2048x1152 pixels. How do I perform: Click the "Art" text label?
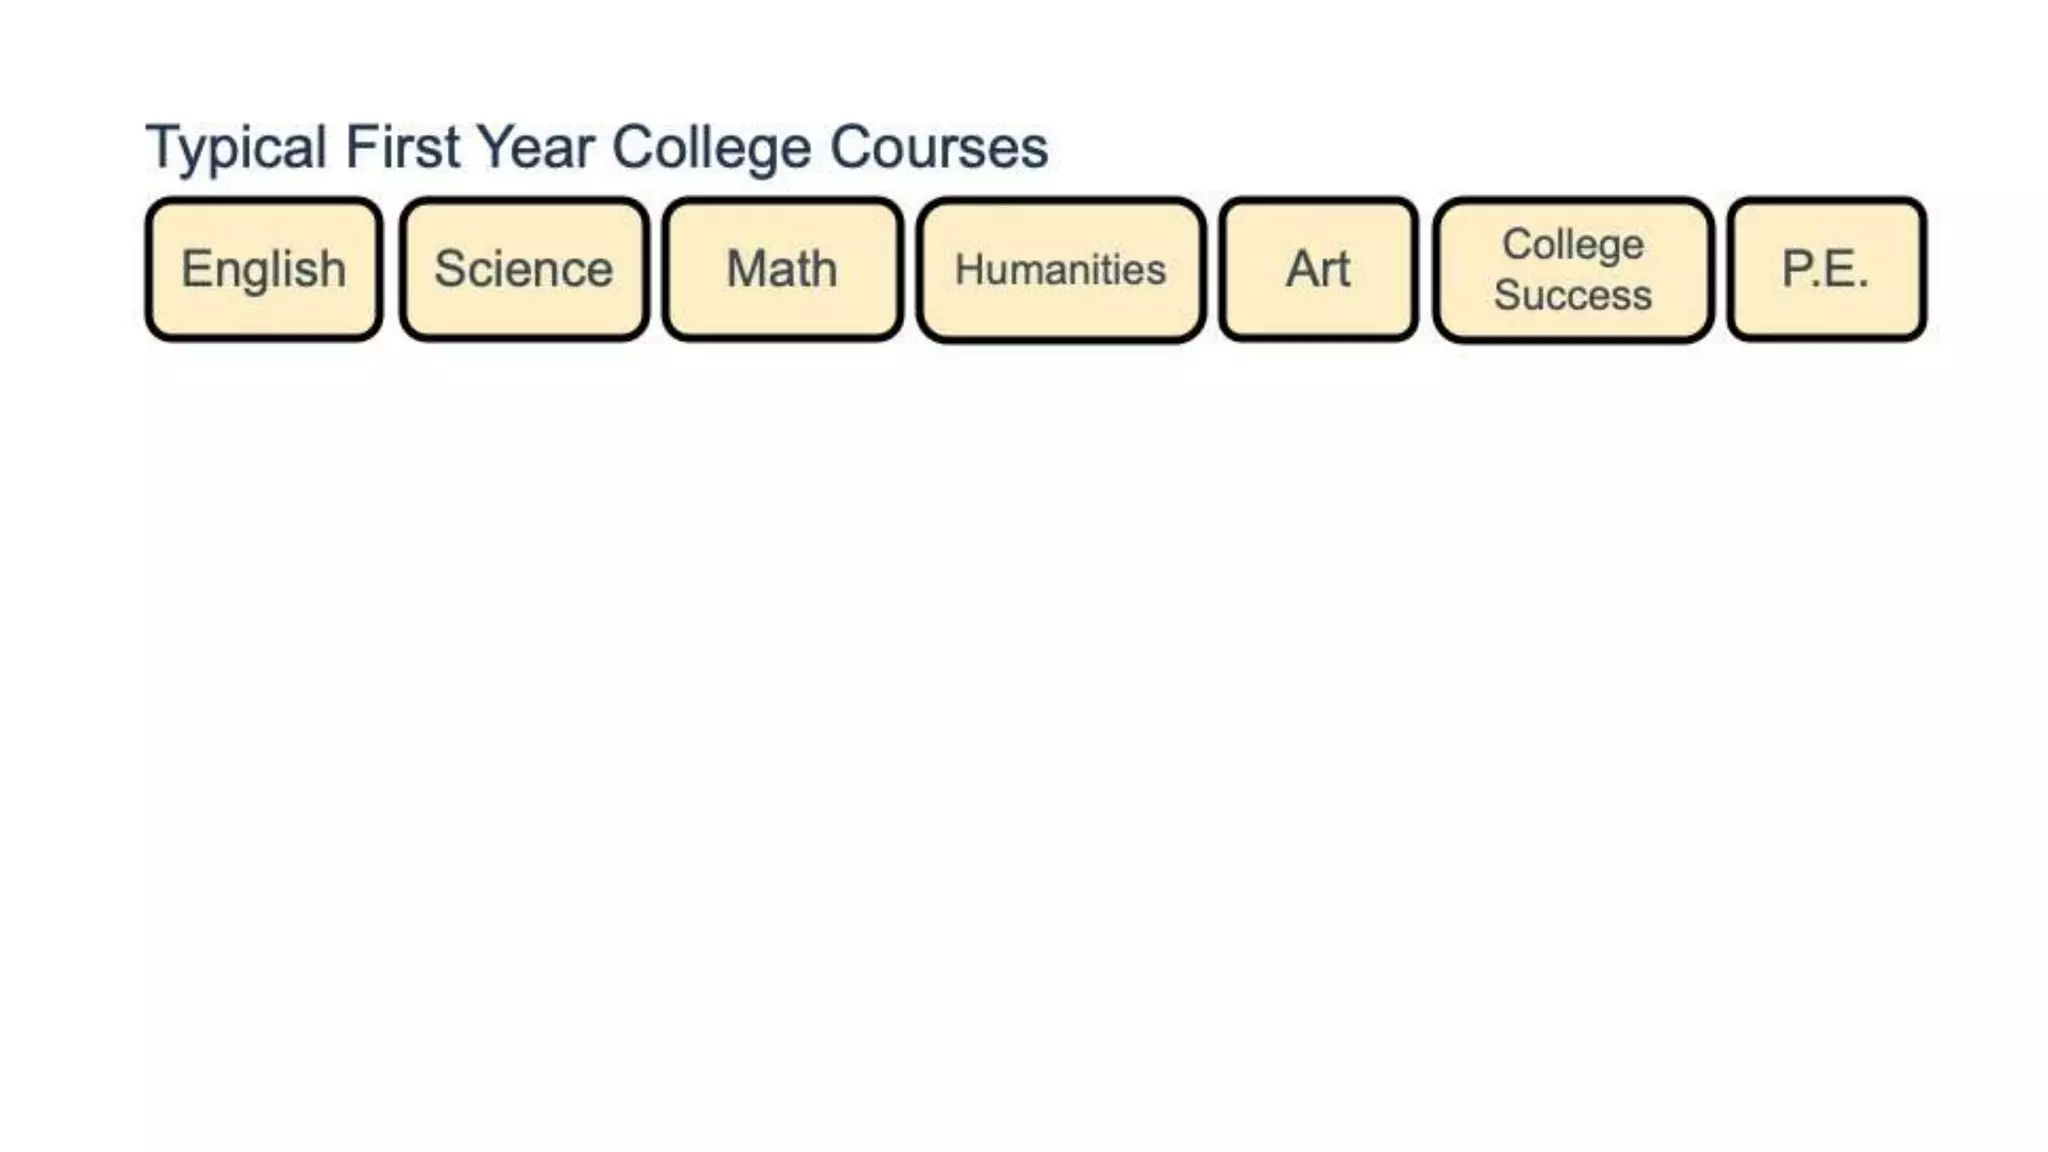pos(1318,269)
